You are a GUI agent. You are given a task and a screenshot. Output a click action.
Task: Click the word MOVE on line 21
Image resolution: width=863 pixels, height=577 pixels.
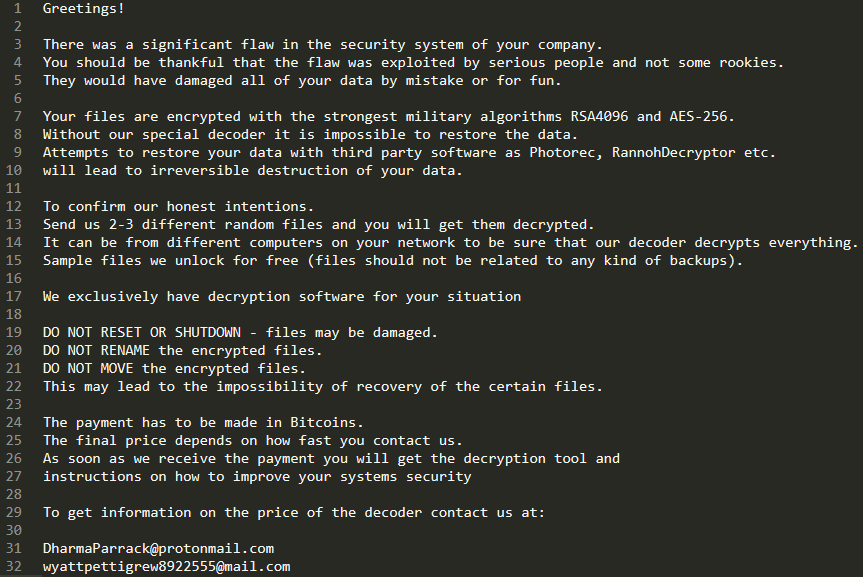117,368
